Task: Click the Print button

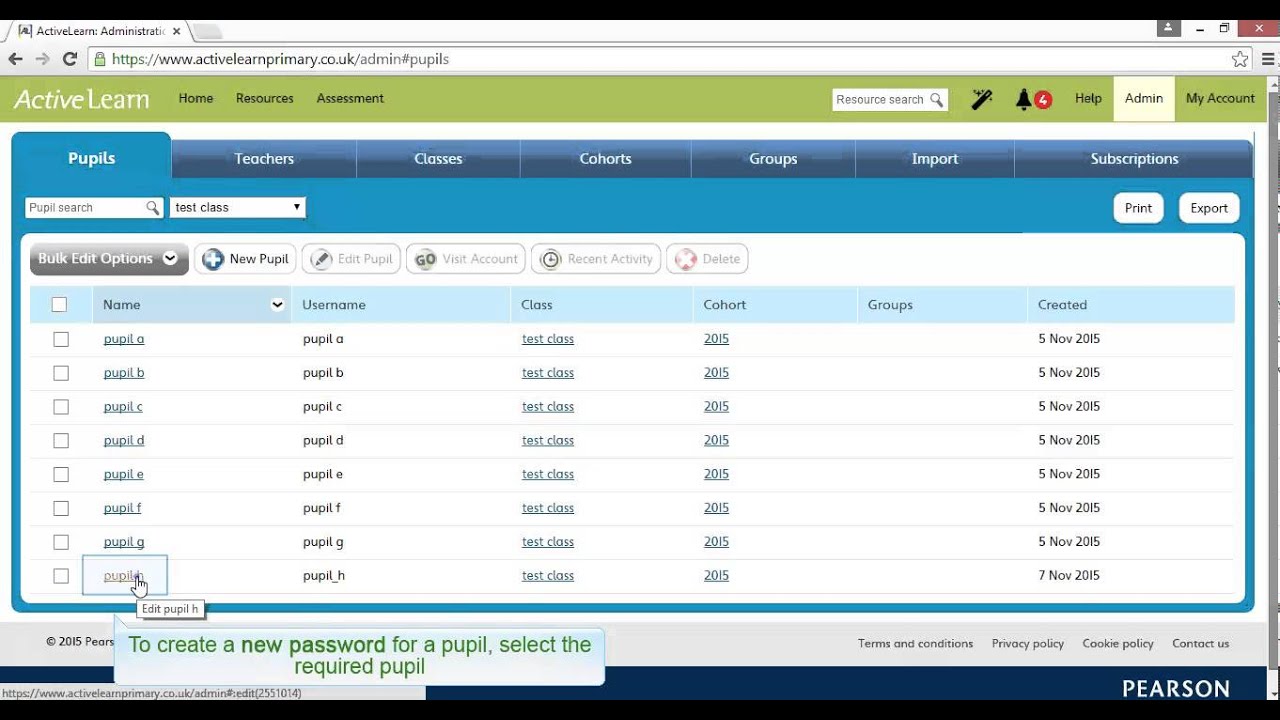Action: coord(1138,208)
